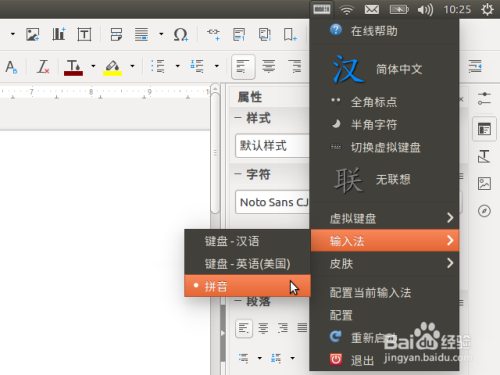
Task: Collapse the 样式 section in the sidebar
Action: [x=238, y=118]
